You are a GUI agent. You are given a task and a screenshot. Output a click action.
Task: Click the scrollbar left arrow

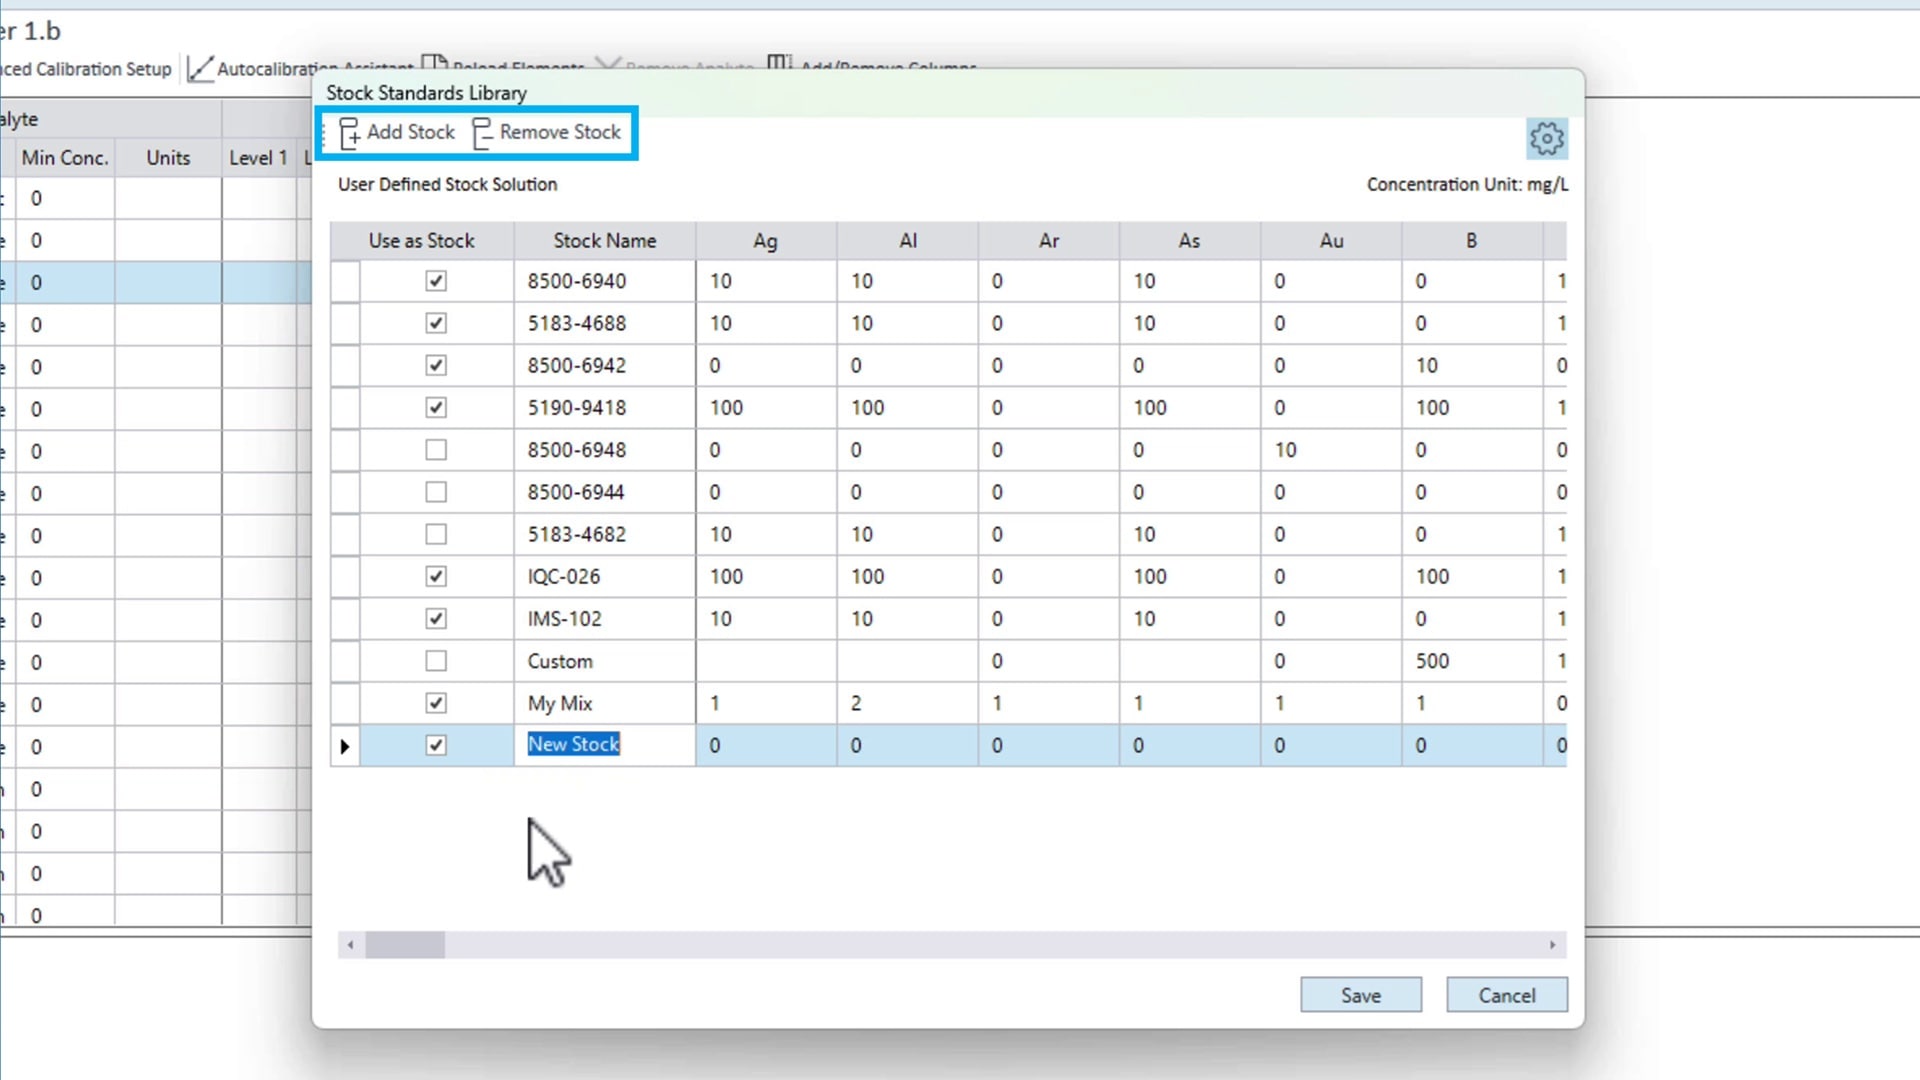click(350, 945)
